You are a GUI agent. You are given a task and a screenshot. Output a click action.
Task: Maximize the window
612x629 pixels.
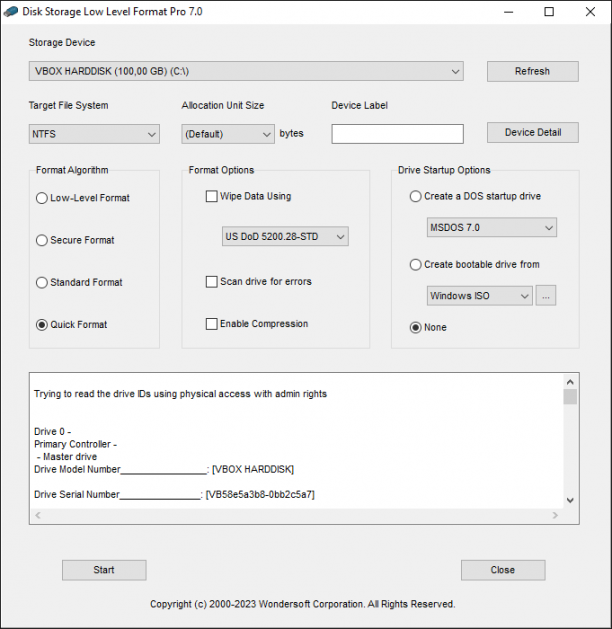pos(549,12)
